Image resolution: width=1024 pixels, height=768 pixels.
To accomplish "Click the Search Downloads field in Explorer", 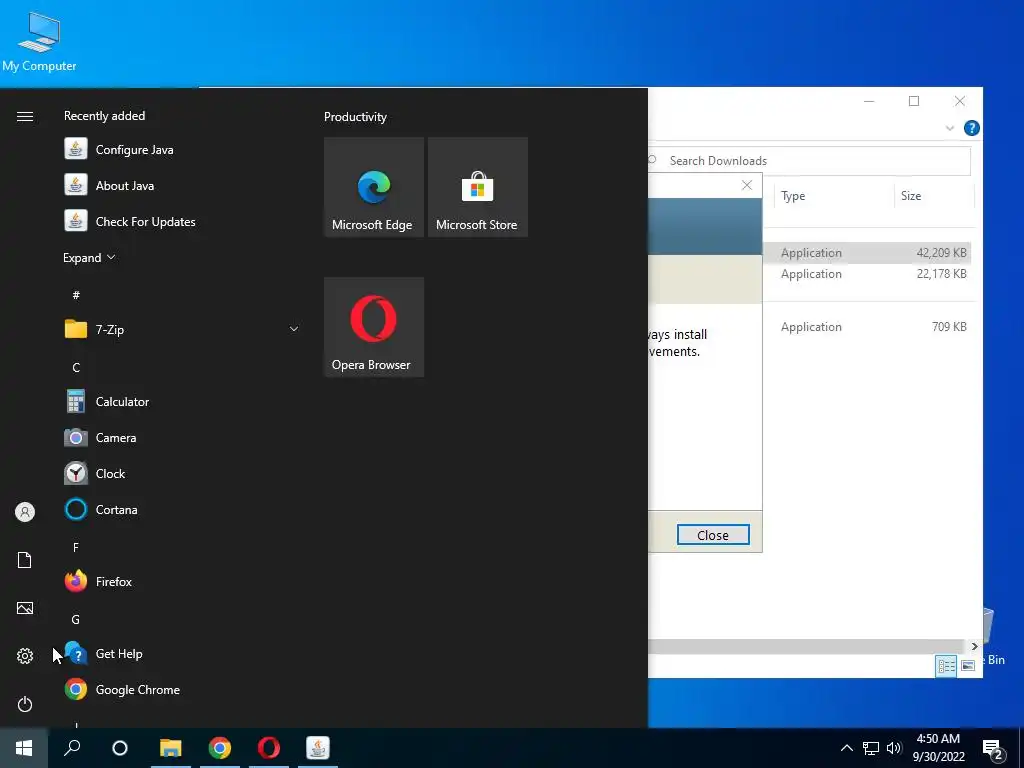I will (808, 161).
